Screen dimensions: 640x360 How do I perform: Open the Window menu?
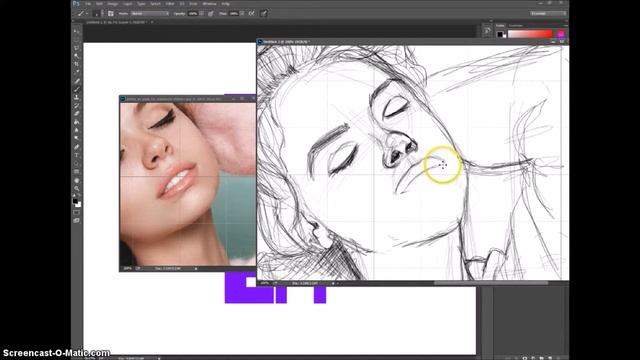coord(209,4)
